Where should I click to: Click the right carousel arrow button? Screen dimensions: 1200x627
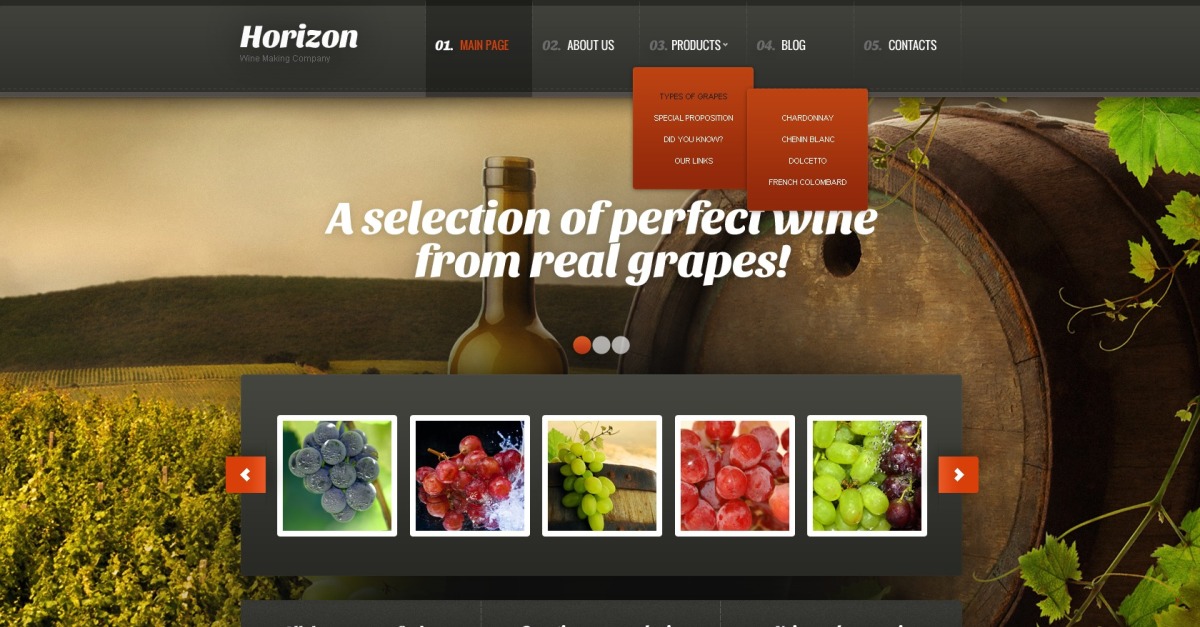pos(958,475)
